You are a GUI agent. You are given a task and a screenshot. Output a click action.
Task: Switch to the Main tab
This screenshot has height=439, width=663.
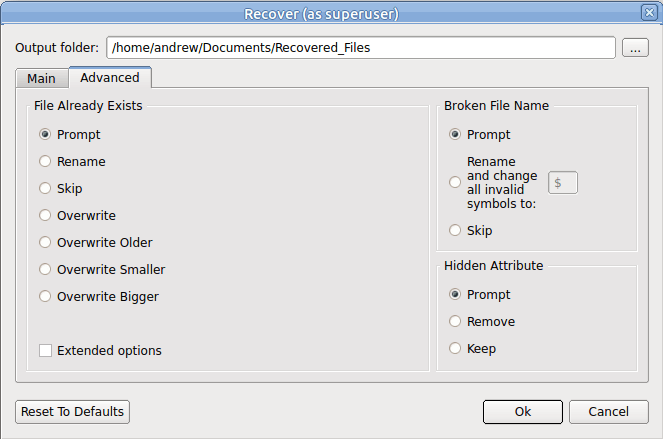41,78
